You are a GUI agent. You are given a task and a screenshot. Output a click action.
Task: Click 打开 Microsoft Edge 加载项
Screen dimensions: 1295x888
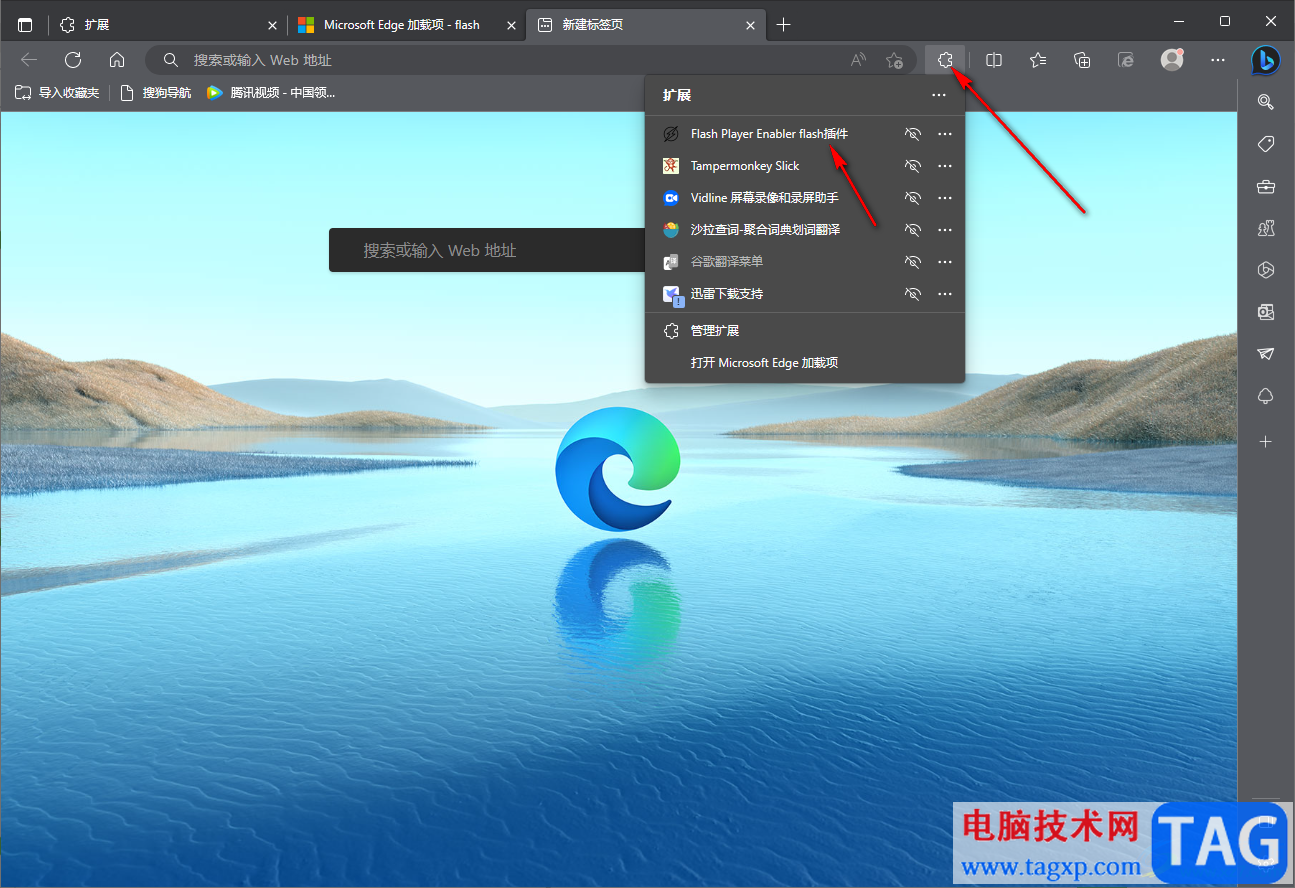click(x=805, y=363)
